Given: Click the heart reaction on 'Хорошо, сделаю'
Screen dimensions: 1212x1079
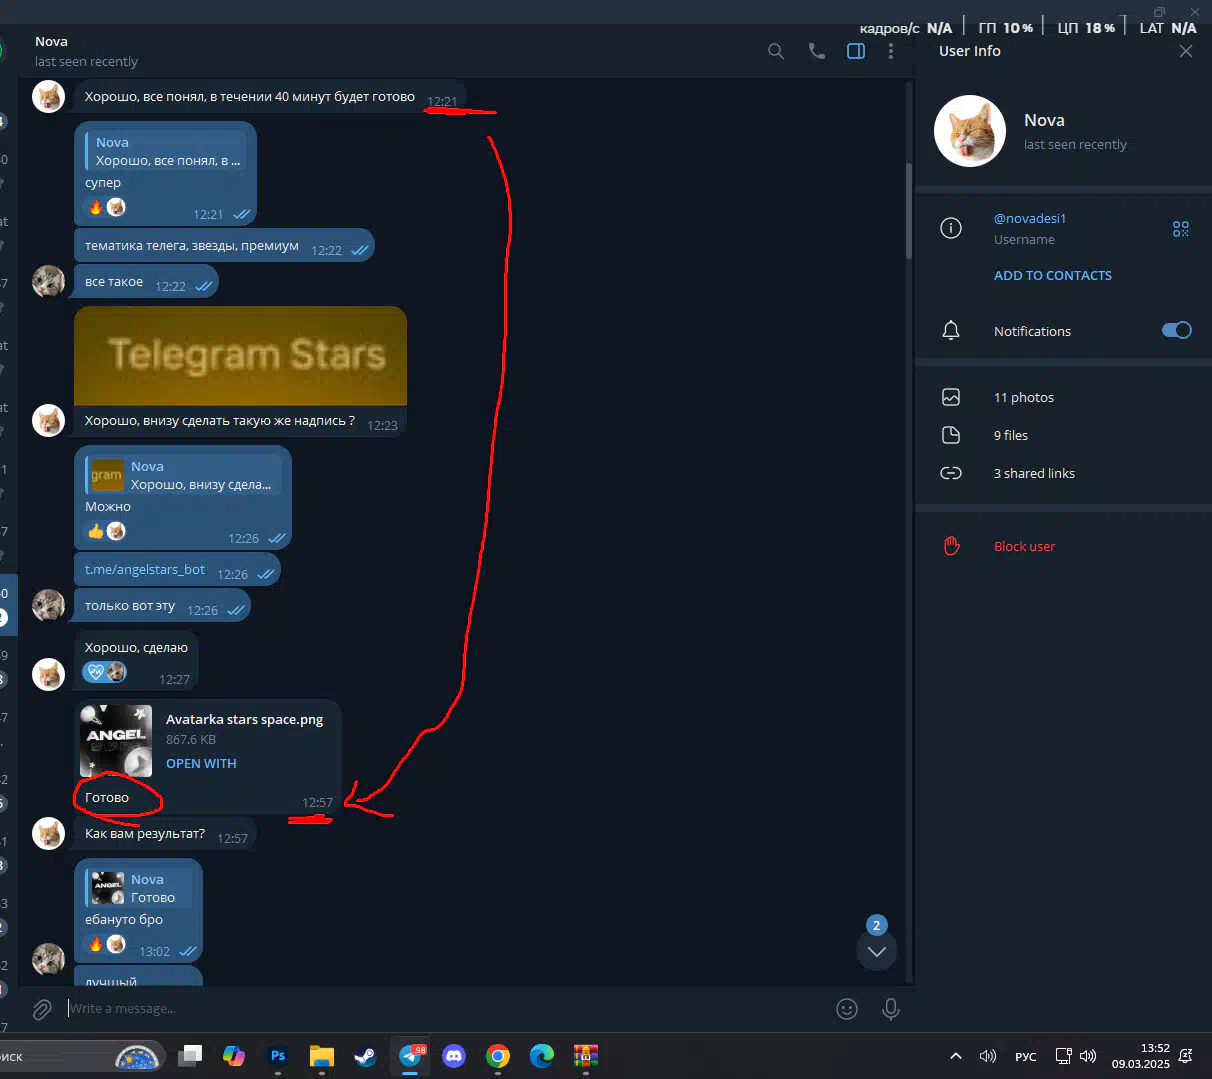Looking at the screenshot, I should pyautogui.click(x=96, y=672).
